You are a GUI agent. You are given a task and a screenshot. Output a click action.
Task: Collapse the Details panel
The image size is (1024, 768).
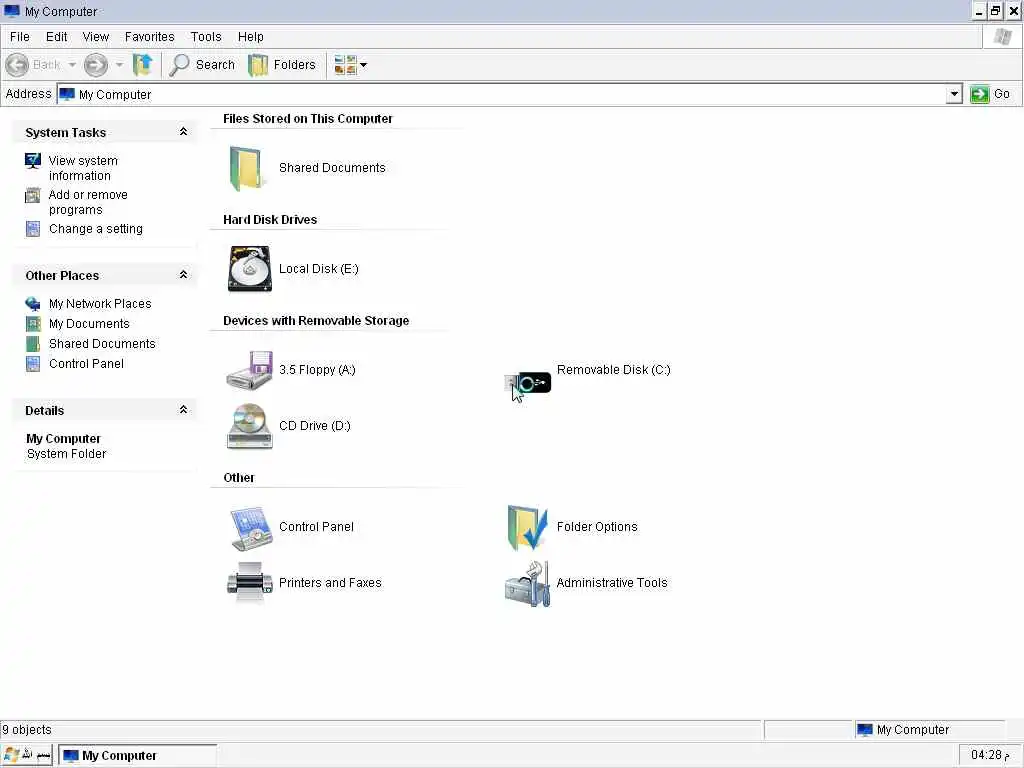tap(184, 410)
